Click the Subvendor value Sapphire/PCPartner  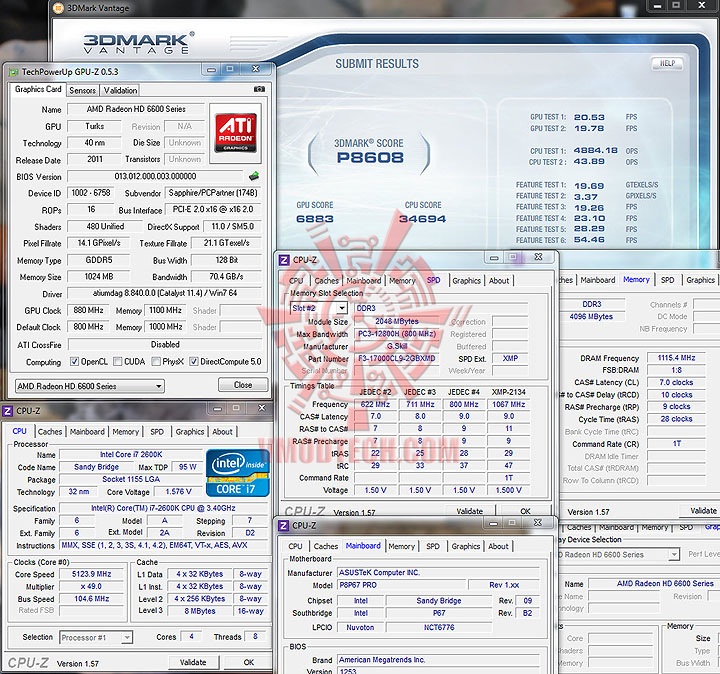[213, 193]
